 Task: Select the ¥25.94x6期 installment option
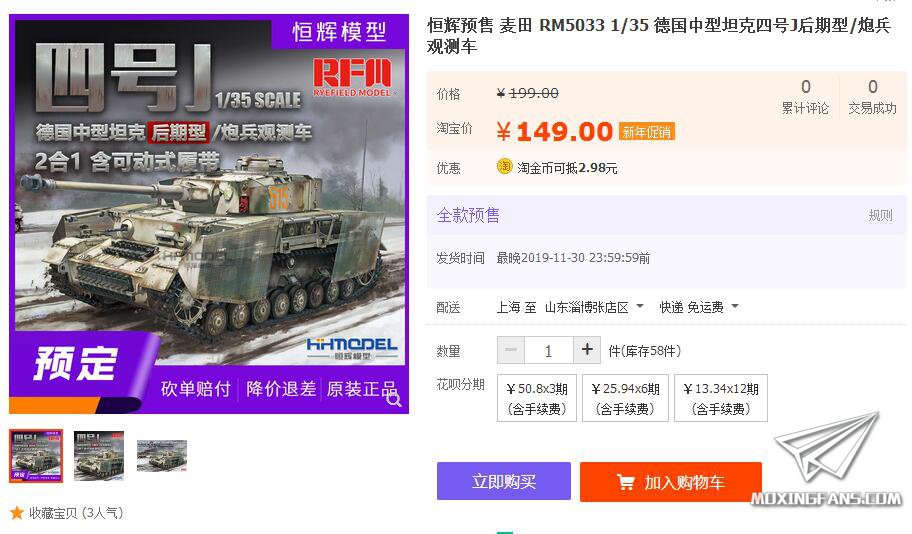click(x=625, y=398)
